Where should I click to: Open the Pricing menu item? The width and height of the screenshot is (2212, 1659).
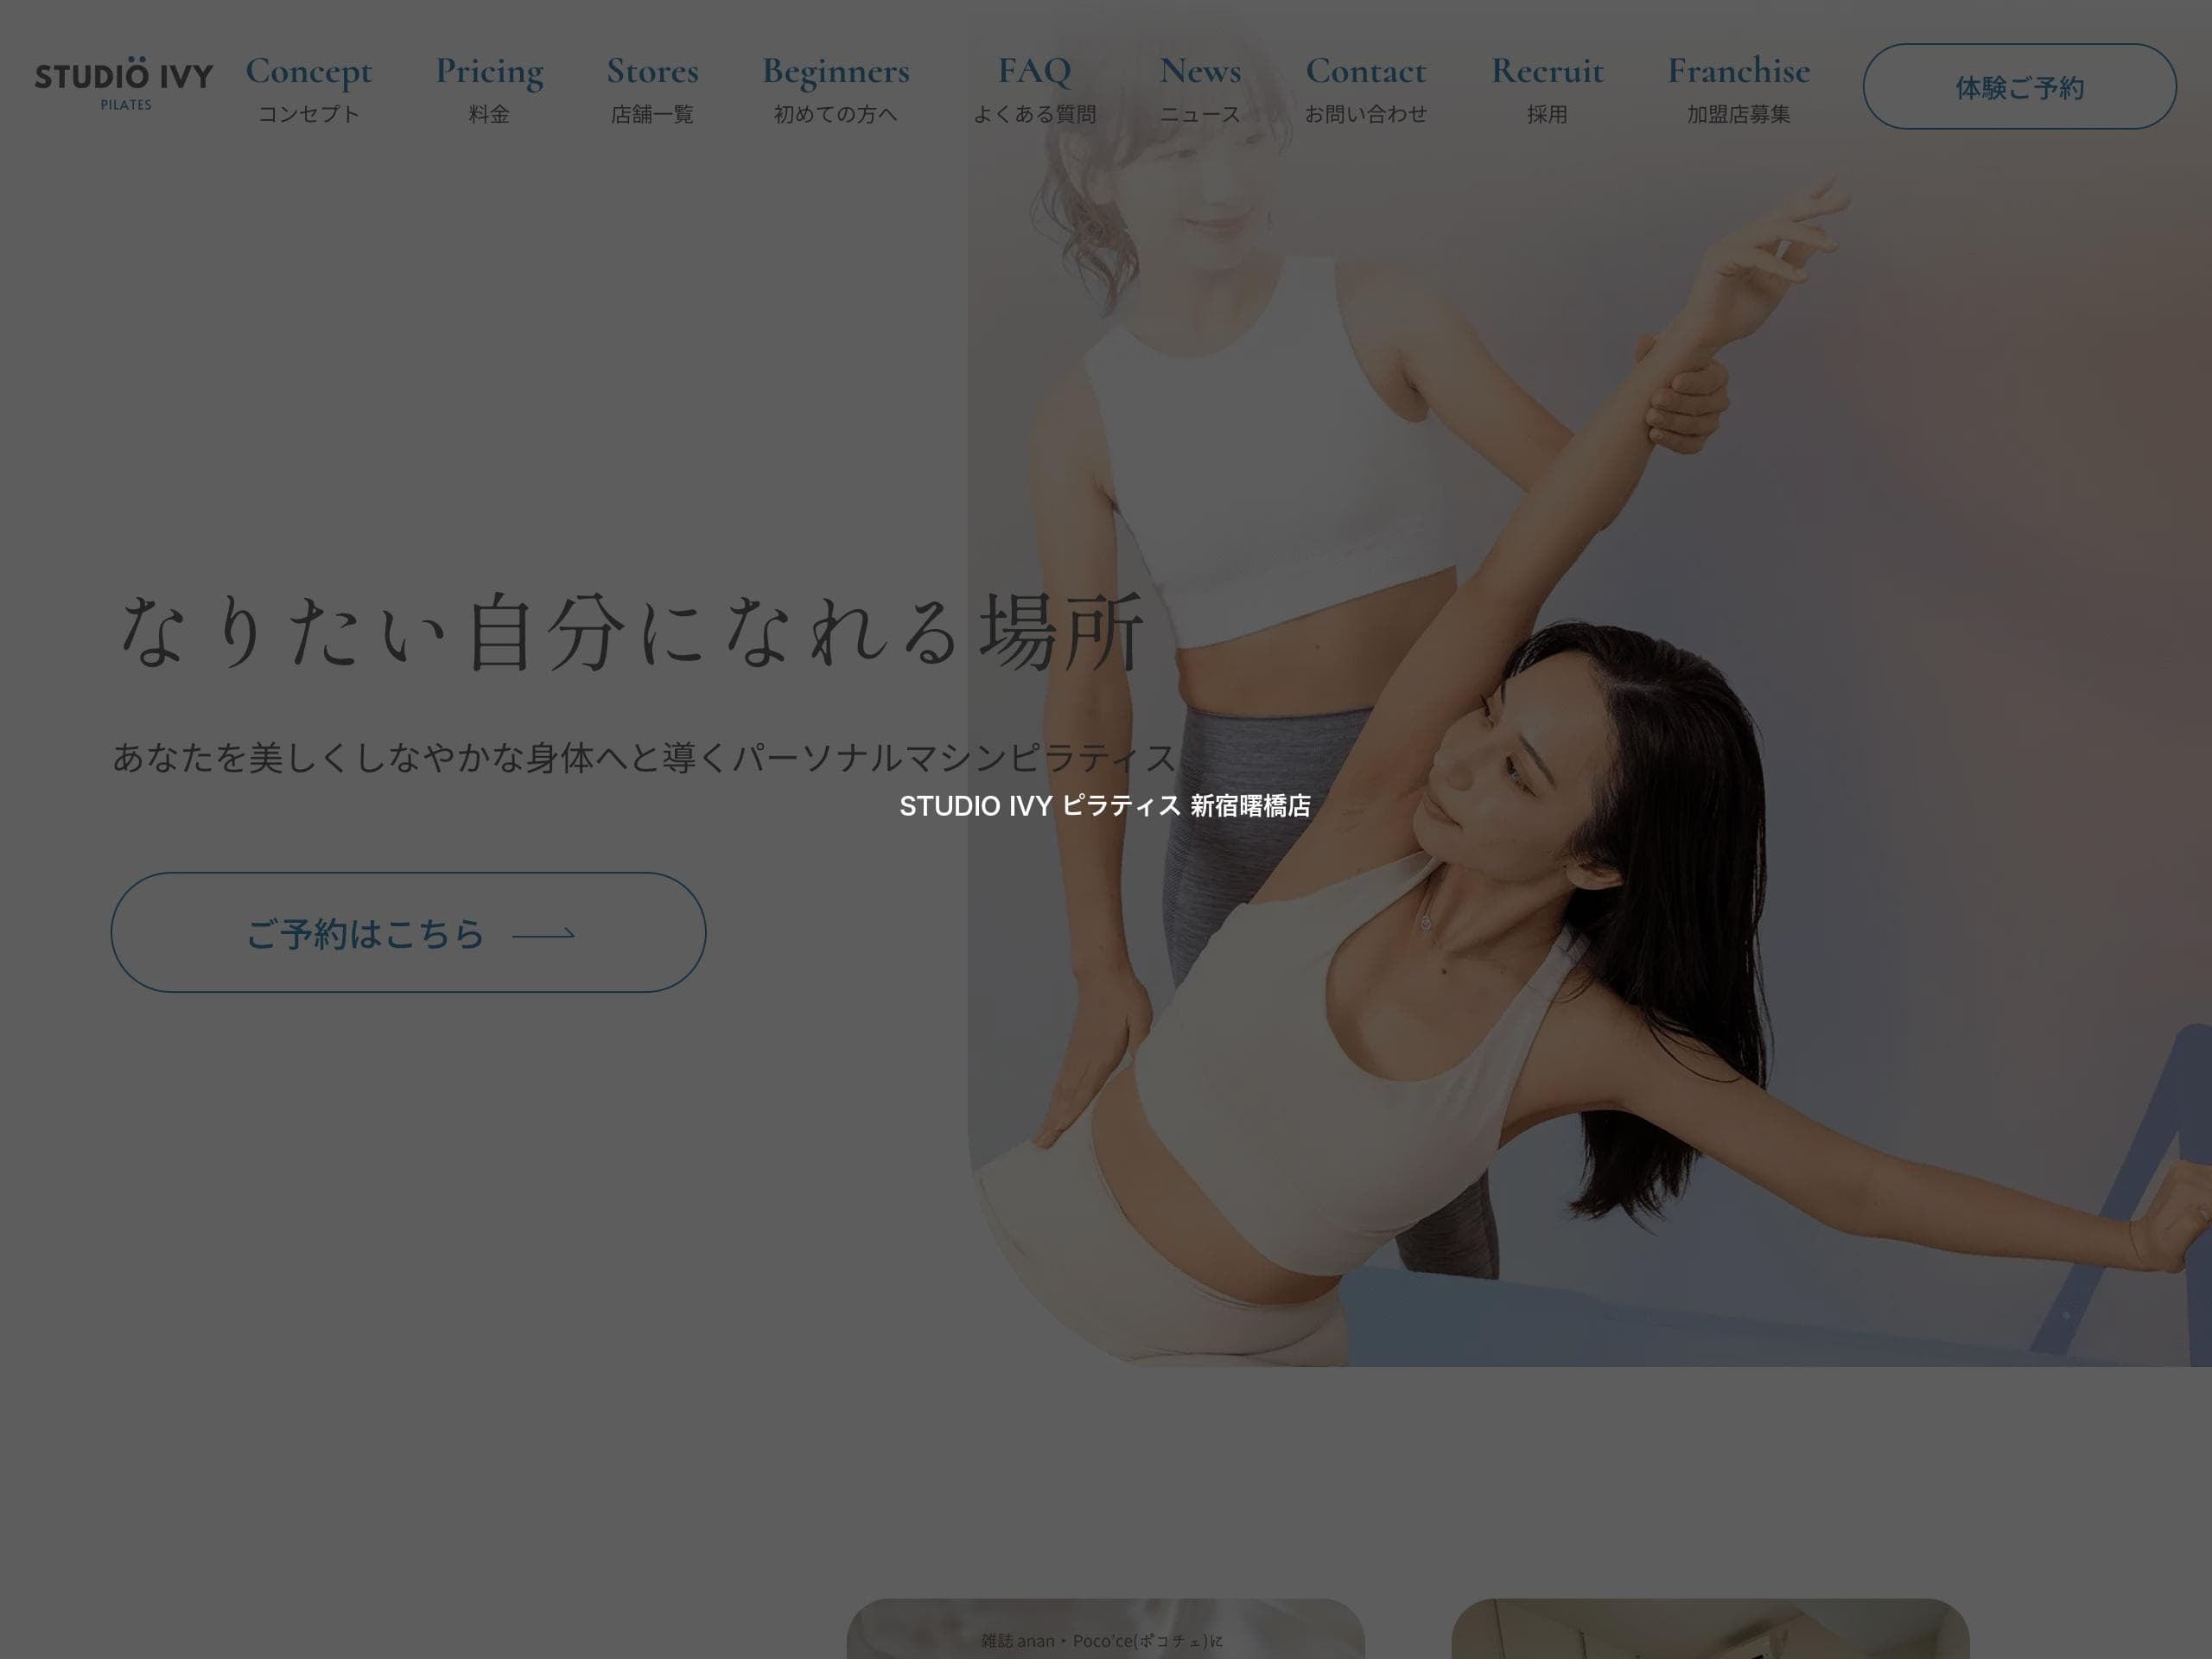(489, 88)
